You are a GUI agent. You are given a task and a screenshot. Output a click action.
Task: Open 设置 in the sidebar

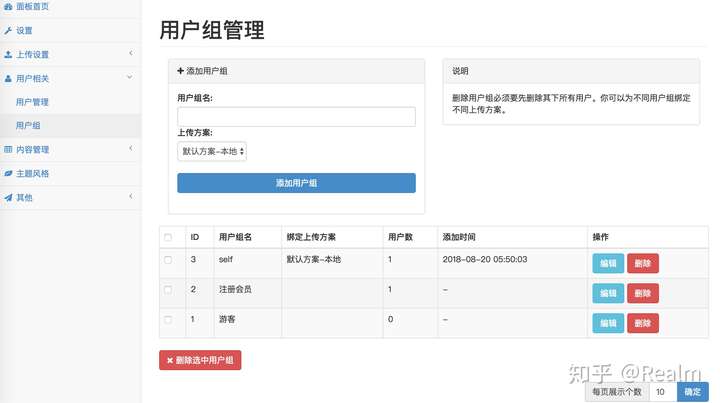(24, 31)
